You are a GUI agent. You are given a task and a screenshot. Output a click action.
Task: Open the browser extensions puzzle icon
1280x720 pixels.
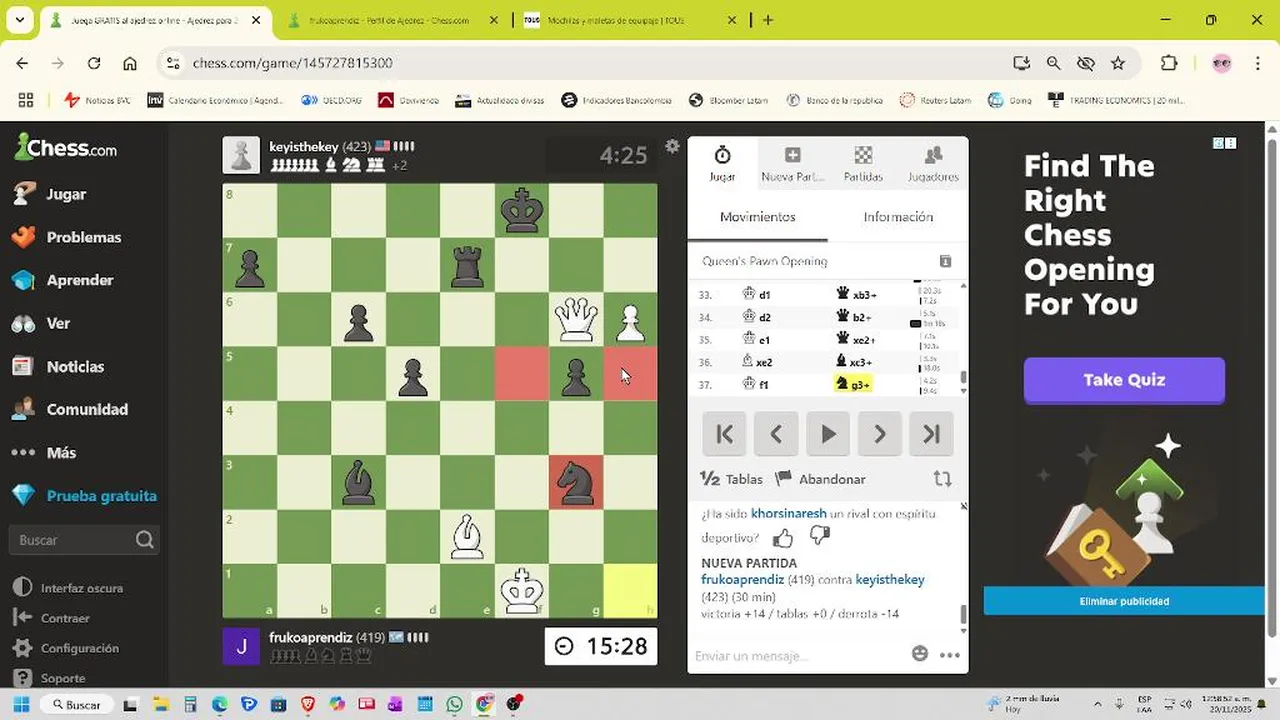tap(1169, 63)
